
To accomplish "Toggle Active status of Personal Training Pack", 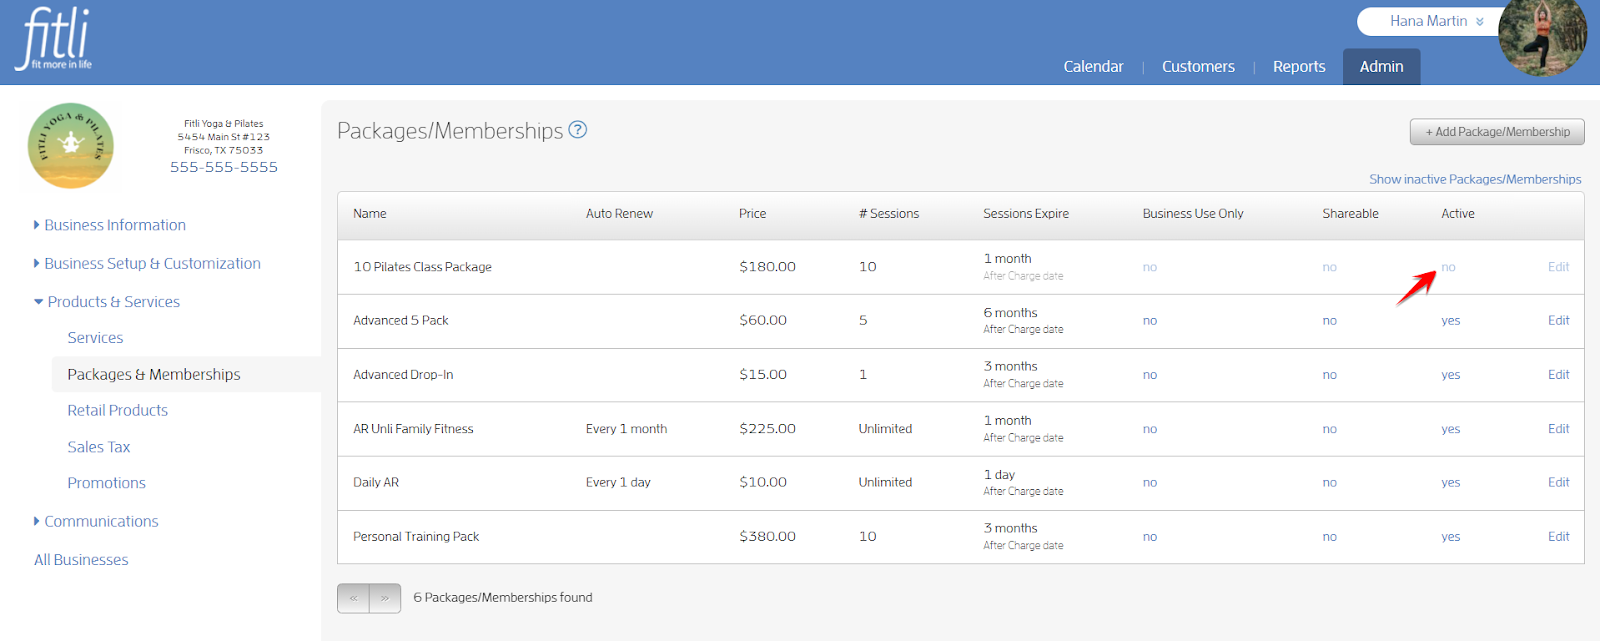I will click(x=1451, y=537).
